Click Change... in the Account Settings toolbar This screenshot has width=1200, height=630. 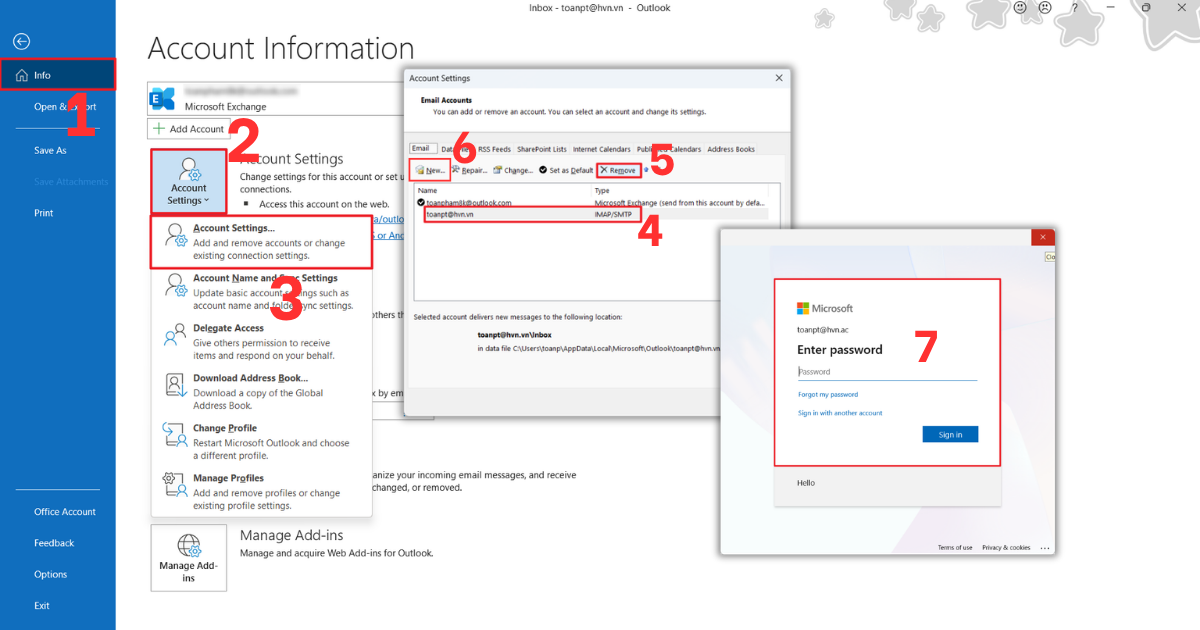tap(513, 170)
